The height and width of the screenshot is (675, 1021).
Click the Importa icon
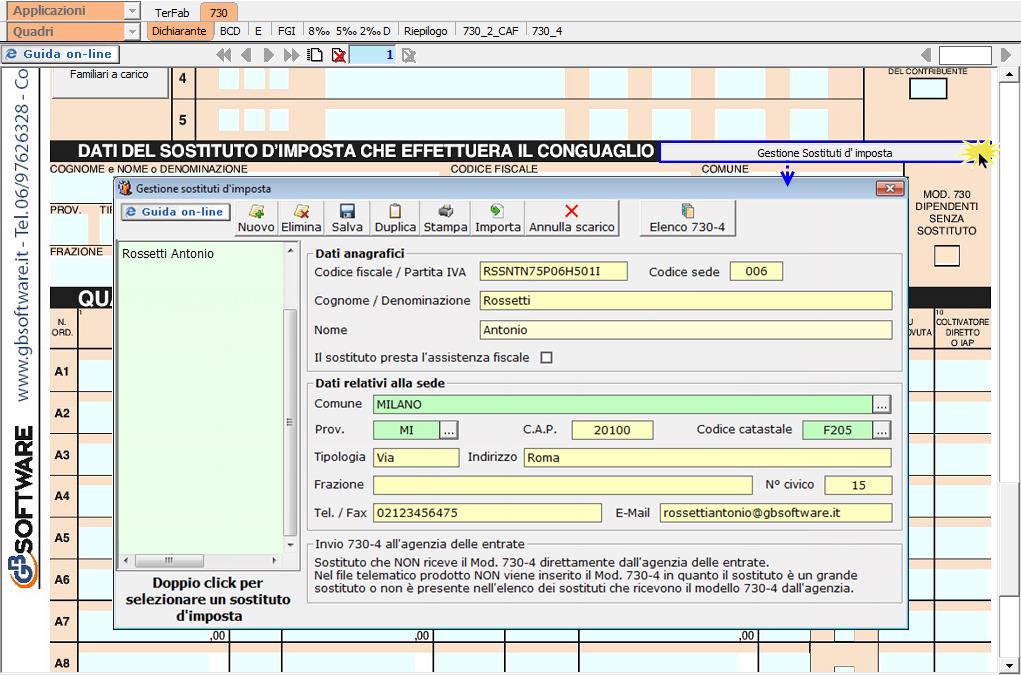click(497, 218)
